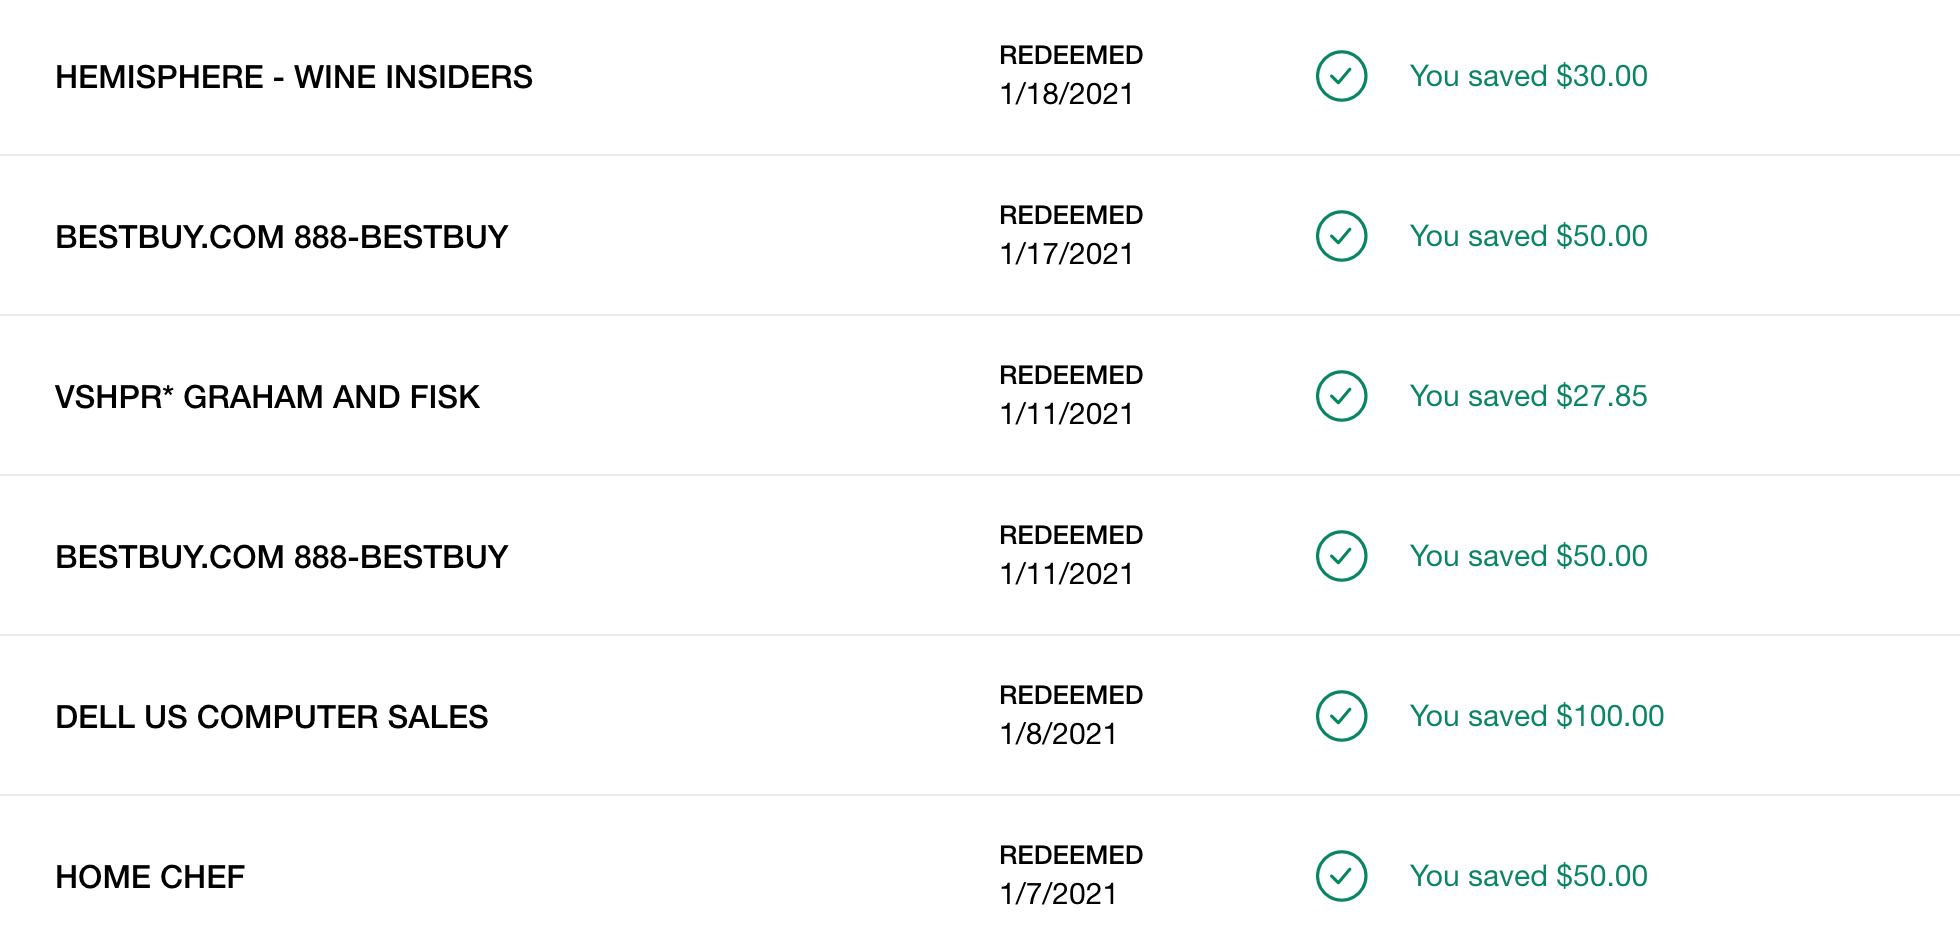Select the VSHPR* GRAHAM AND FISK merchant
1960x944 pixels.
267,397
